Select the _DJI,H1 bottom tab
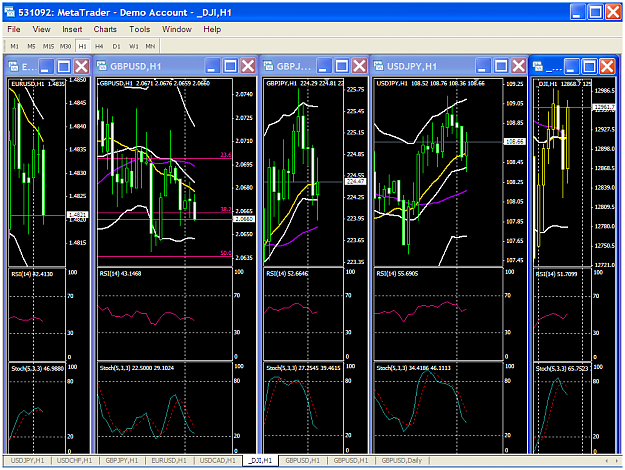The width and height of the screenshot is (625, 470). point(261,460)
